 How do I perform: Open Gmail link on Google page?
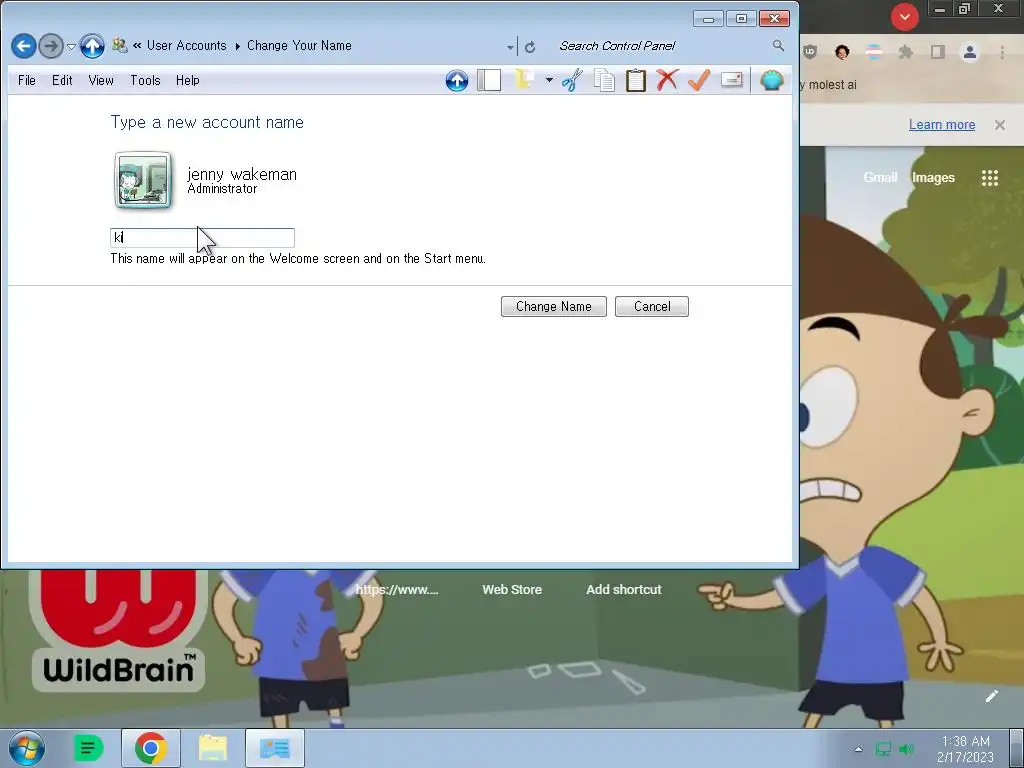[880, 178]
